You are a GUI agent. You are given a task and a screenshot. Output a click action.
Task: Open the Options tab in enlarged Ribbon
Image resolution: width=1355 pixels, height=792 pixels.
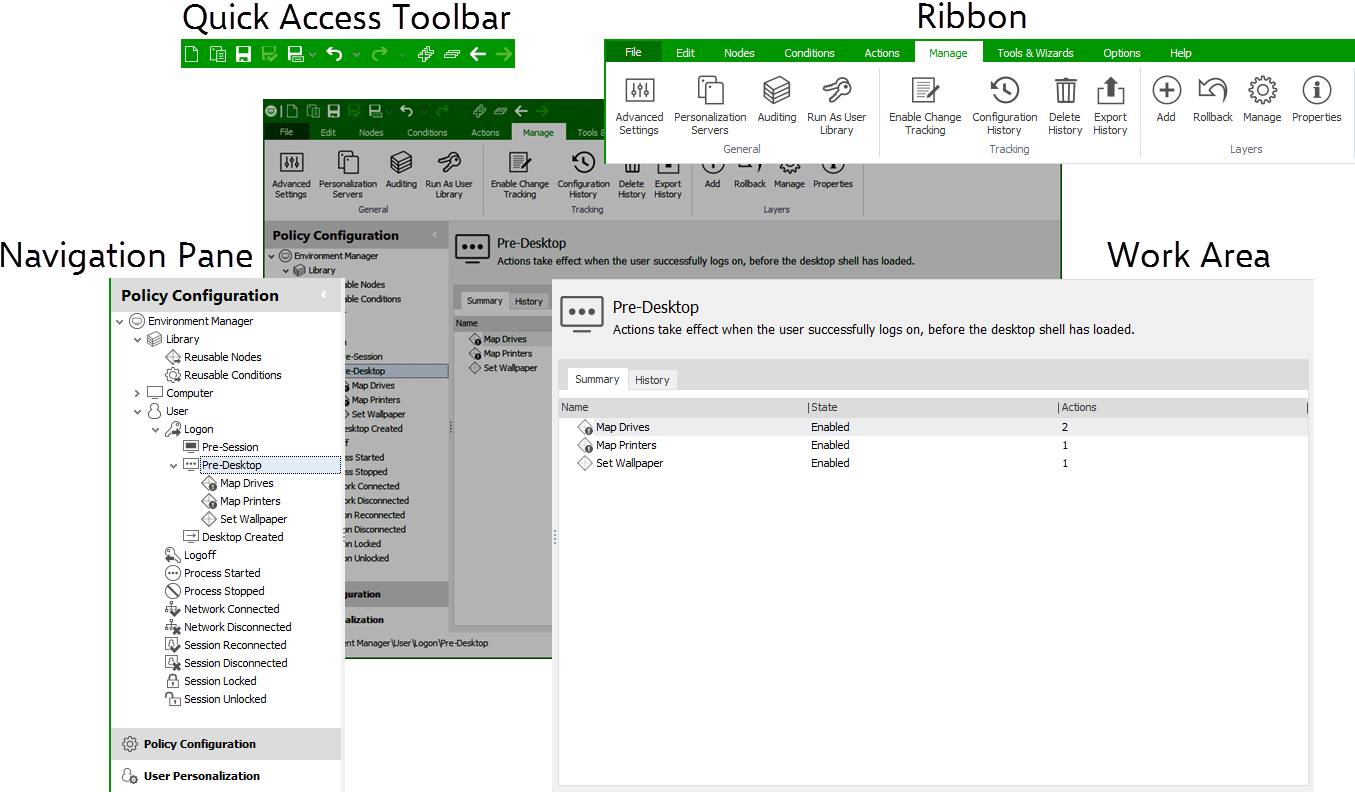click(1122, 53)
